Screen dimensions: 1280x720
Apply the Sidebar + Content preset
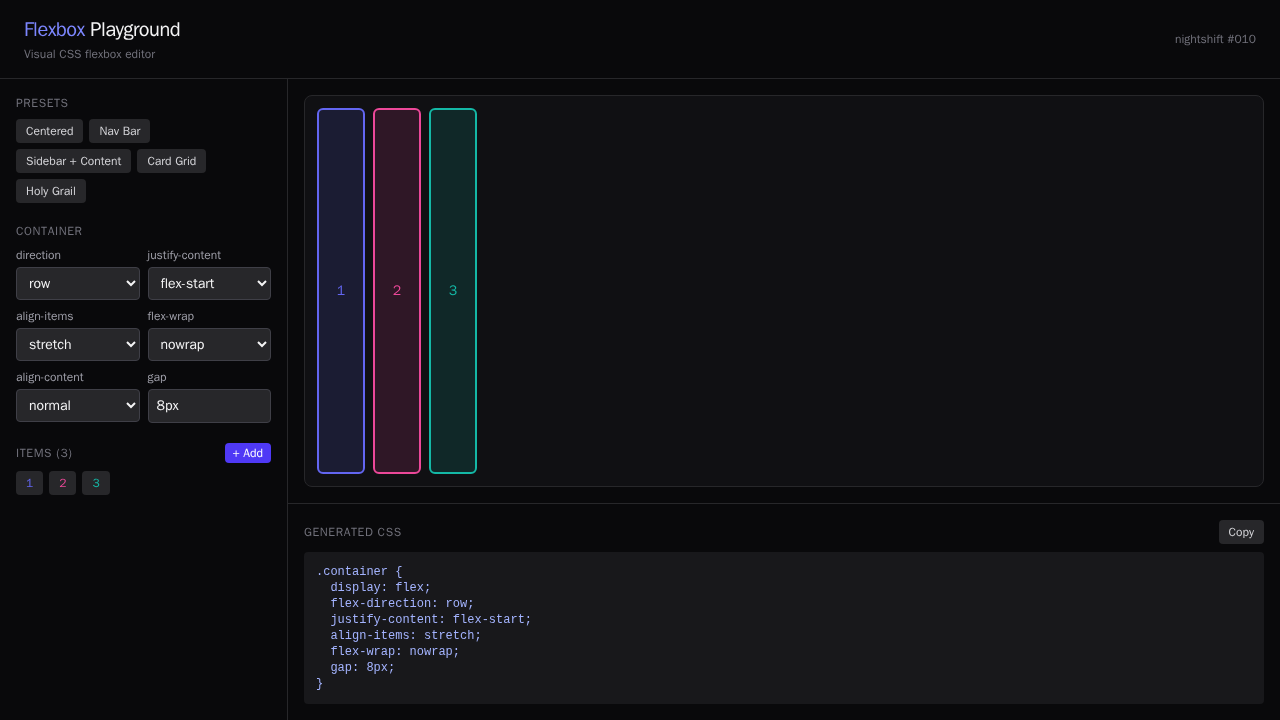click(x=73, y=161)
